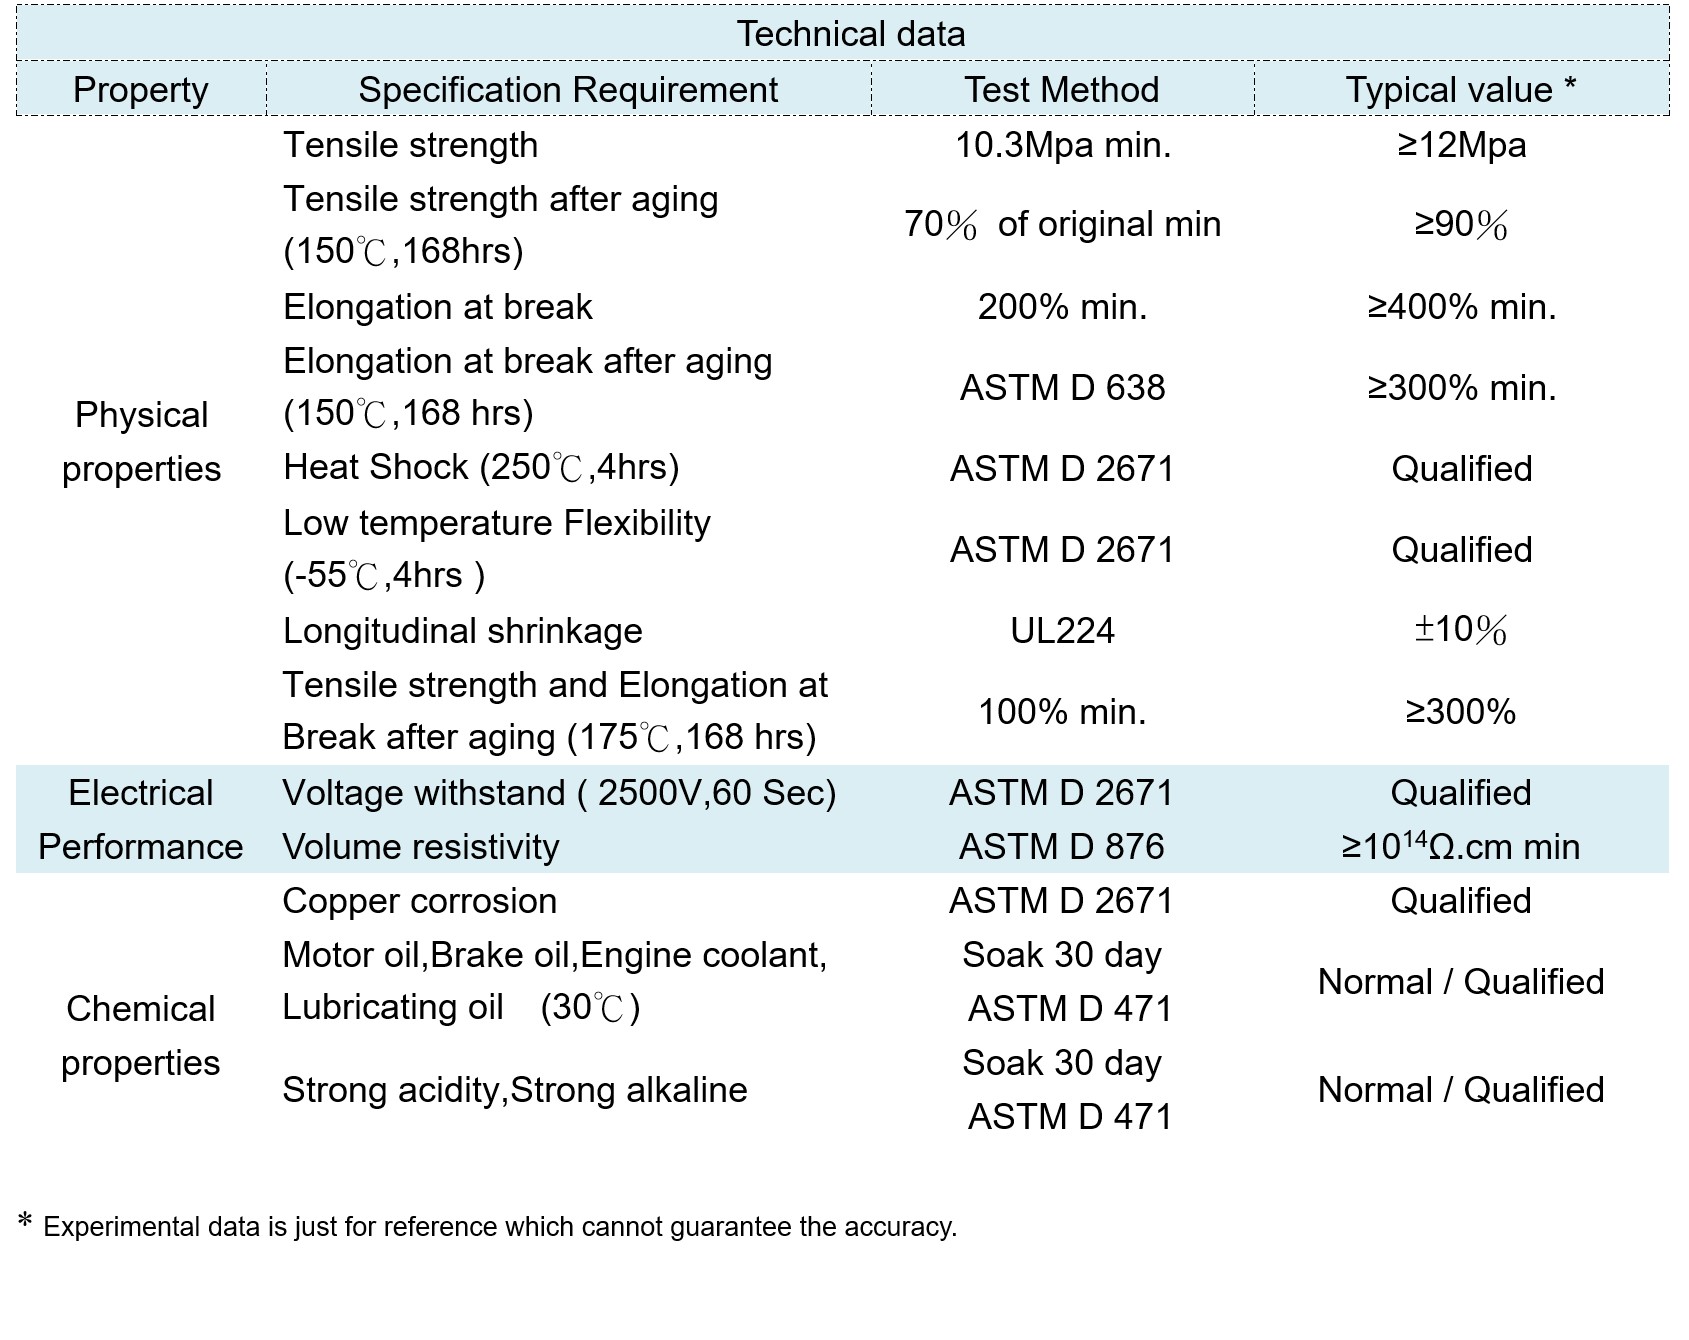Click the Test Method column header
1689x1340 pixels.
click(x=1061, y=90)
